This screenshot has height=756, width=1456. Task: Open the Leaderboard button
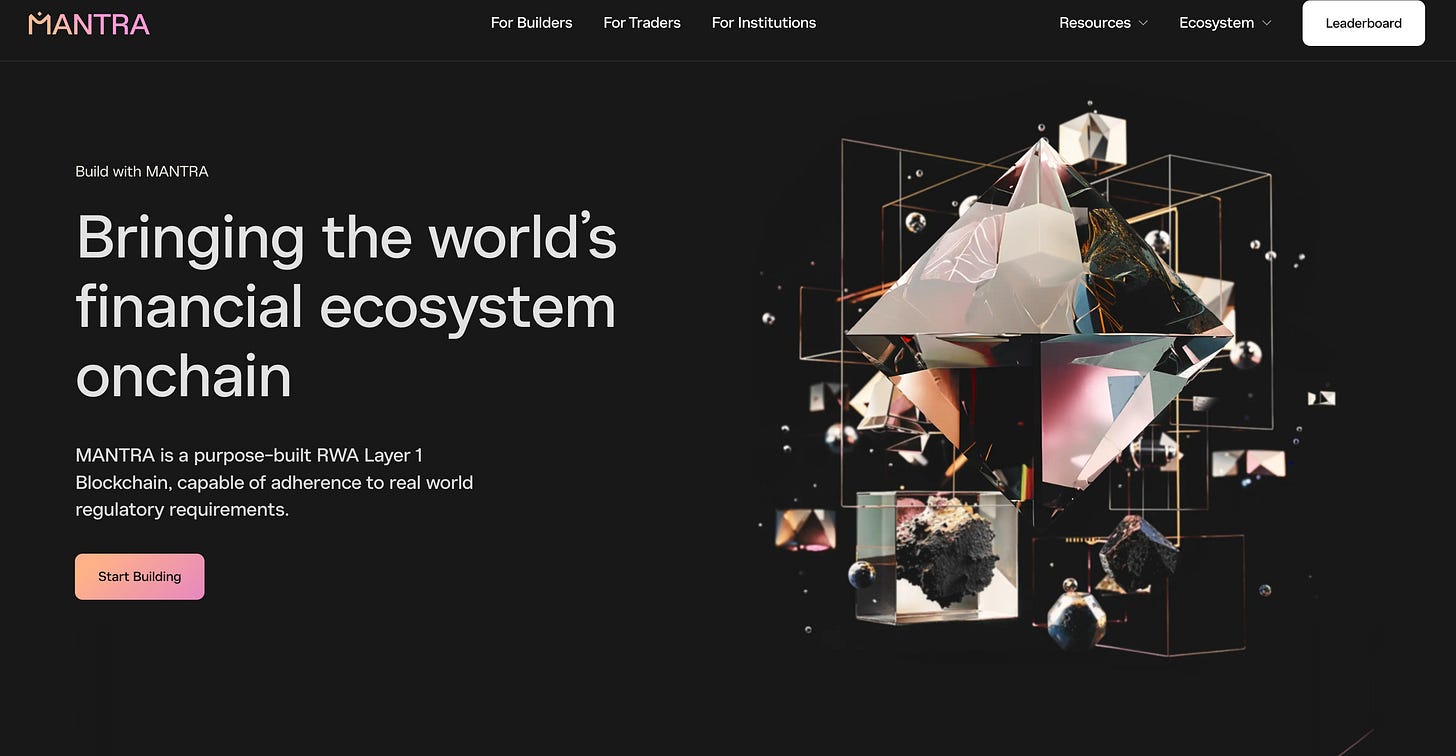coord(1363,23)
